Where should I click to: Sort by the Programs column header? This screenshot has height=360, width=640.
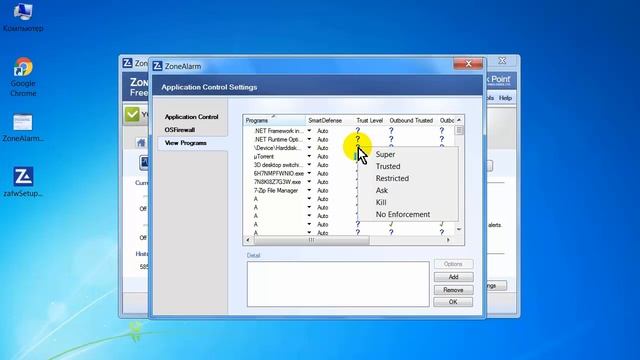click(274, 120)
